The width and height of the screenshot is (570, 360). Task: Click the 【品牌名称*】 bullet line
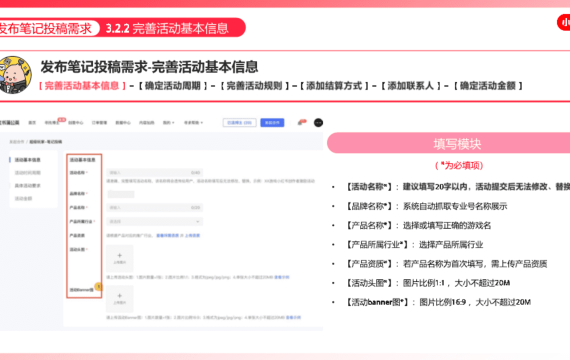(x=425, y=206)
